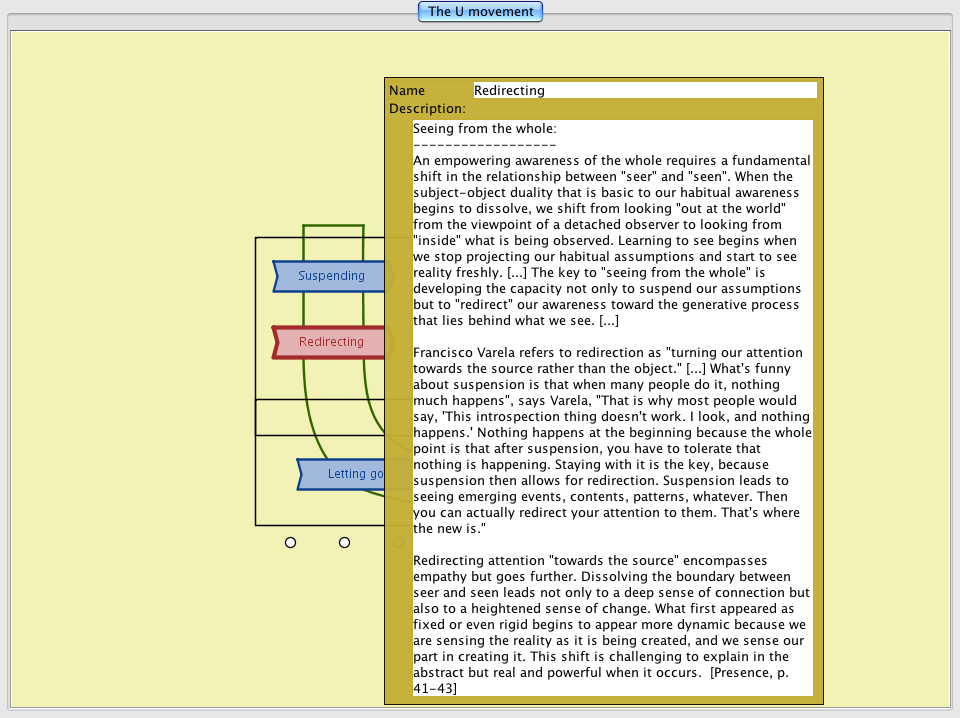Focus the Name field containing 'Redirecting'

(x=644, y=90)
